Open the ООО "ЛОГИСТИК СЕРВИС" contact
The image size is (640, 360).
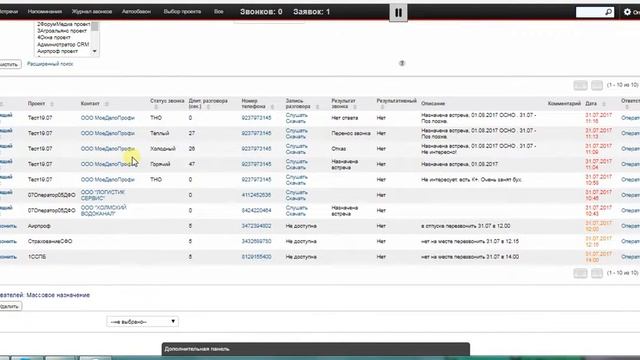pos(103,195)
